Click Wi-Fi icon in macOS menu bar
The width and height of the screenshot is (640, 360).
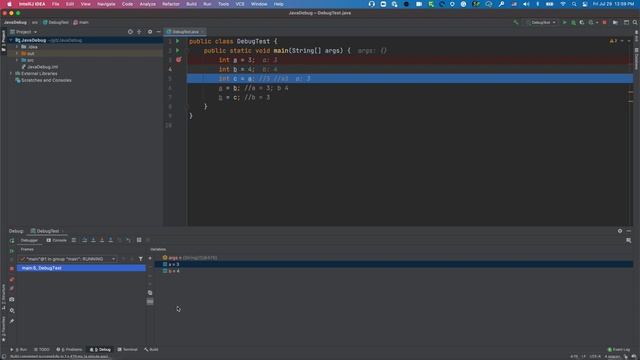tap(563, 4)
